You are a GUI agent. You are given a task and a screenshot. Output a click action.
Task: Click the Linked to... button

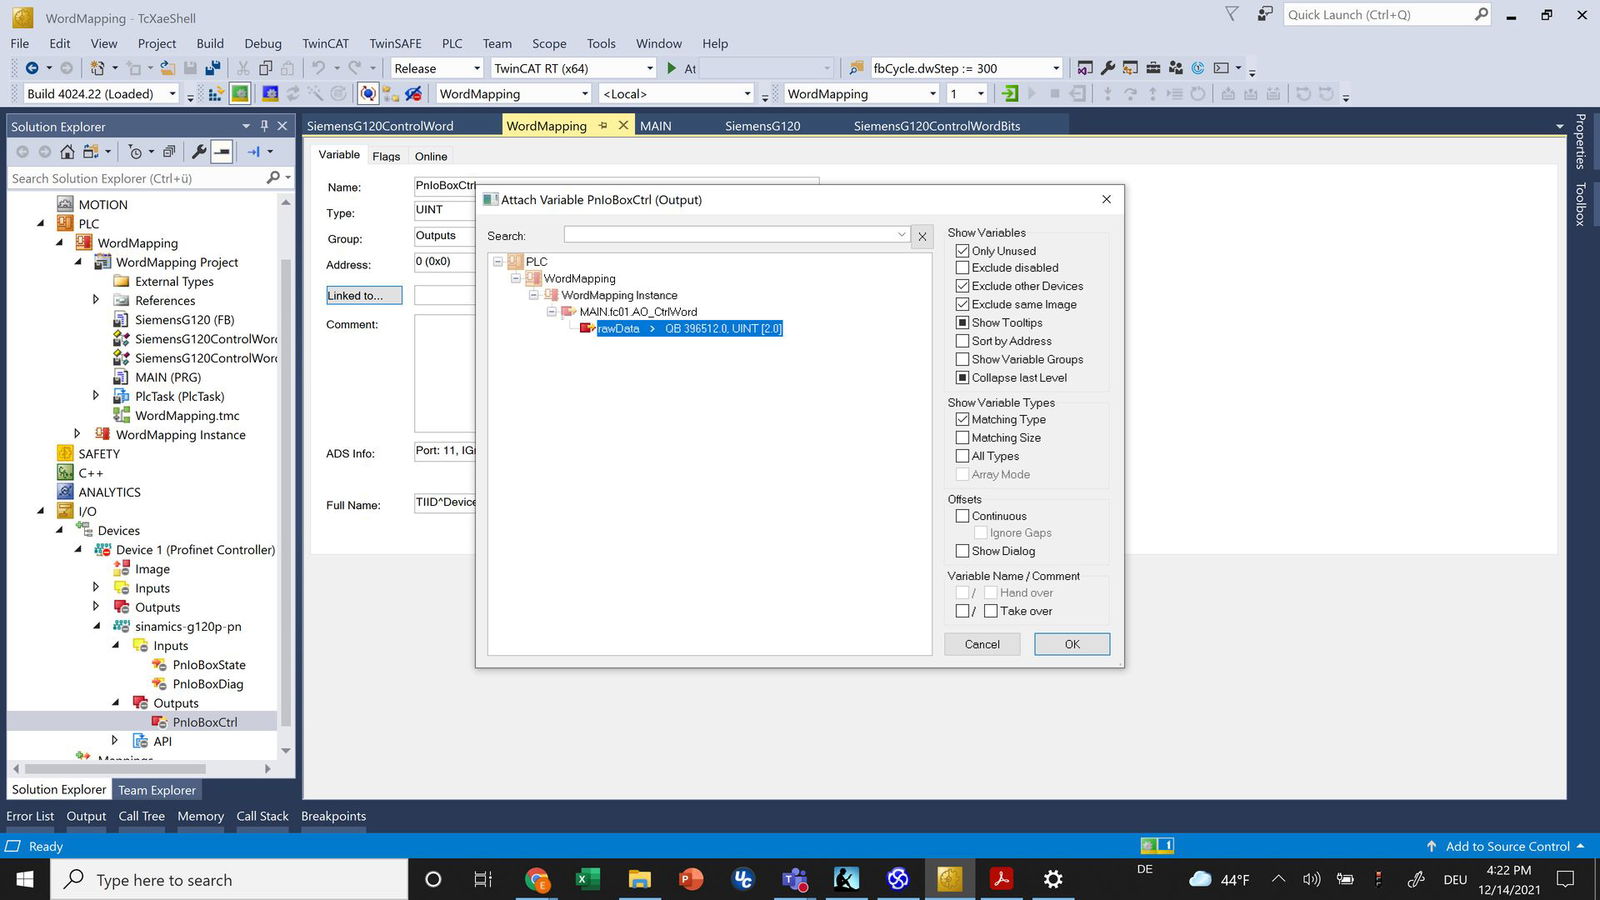point(364,296)
